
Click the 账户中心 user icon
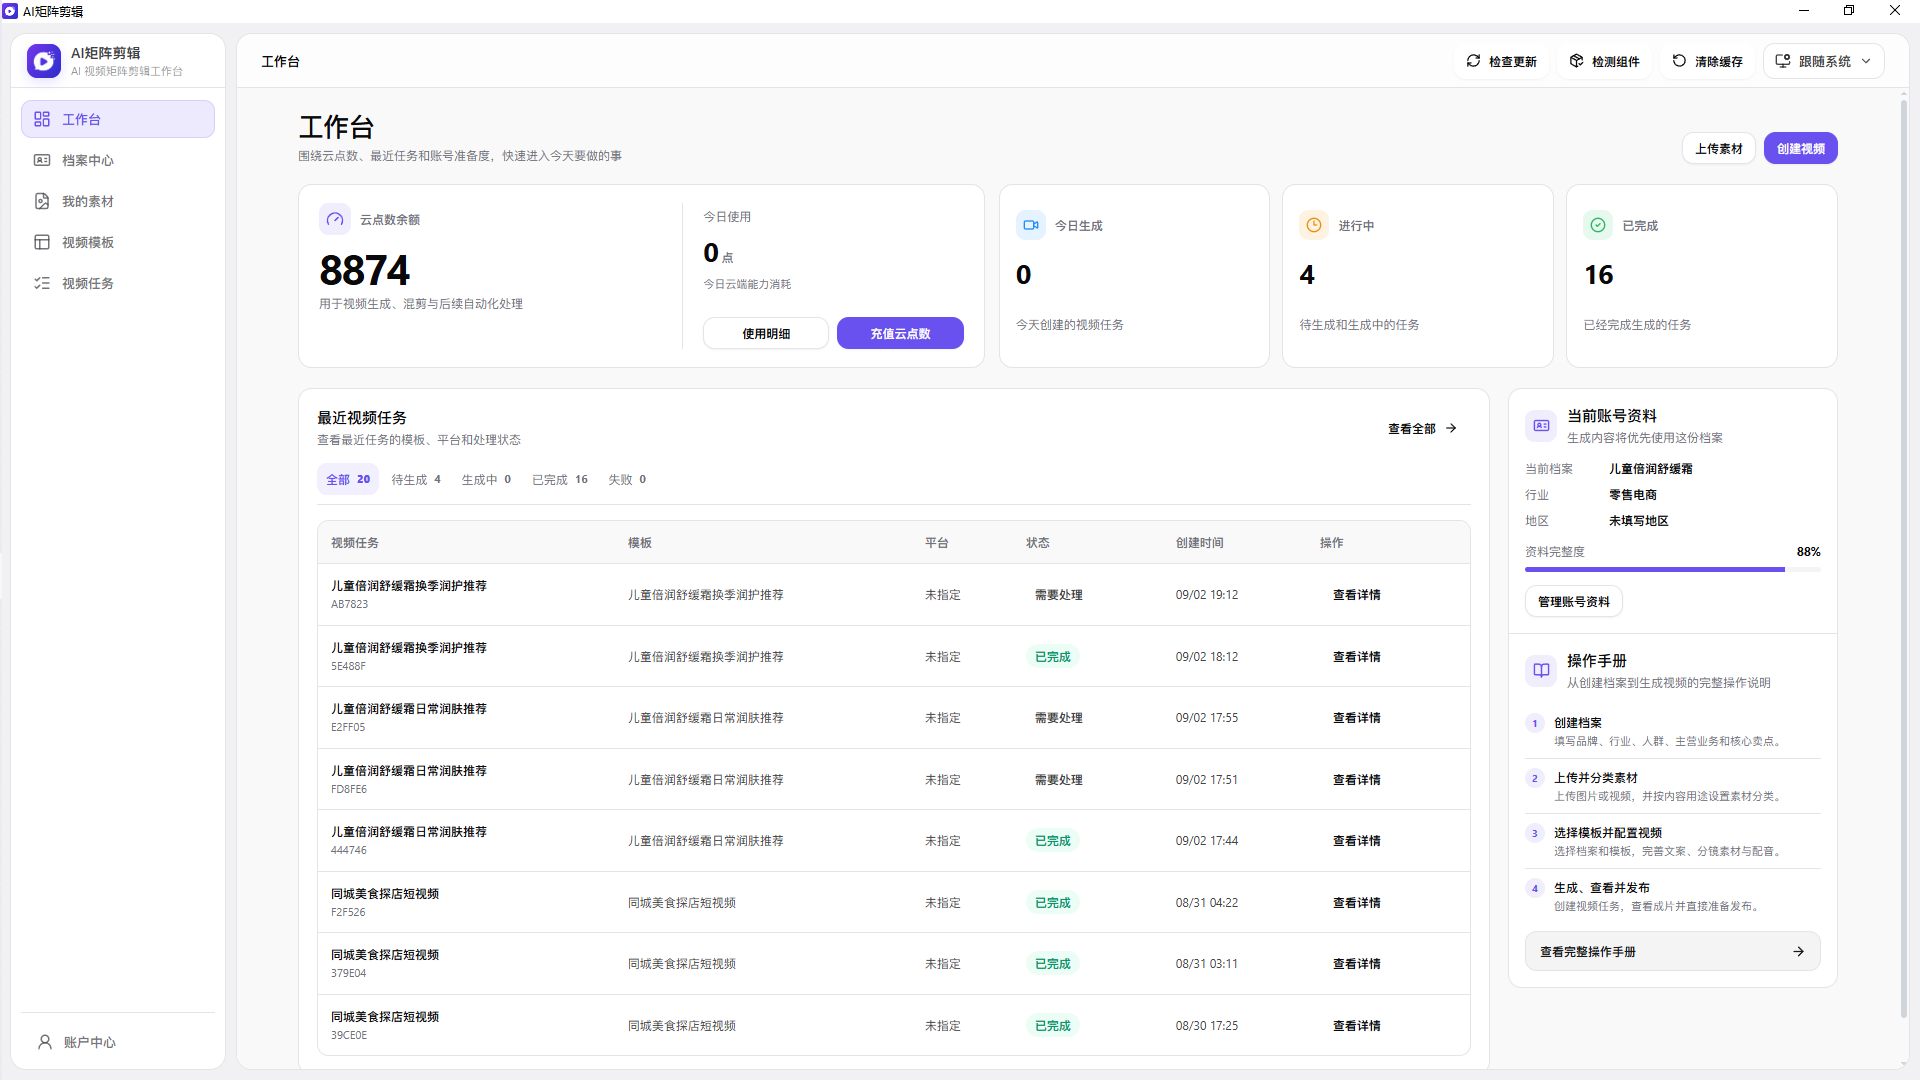point(45,1042)
